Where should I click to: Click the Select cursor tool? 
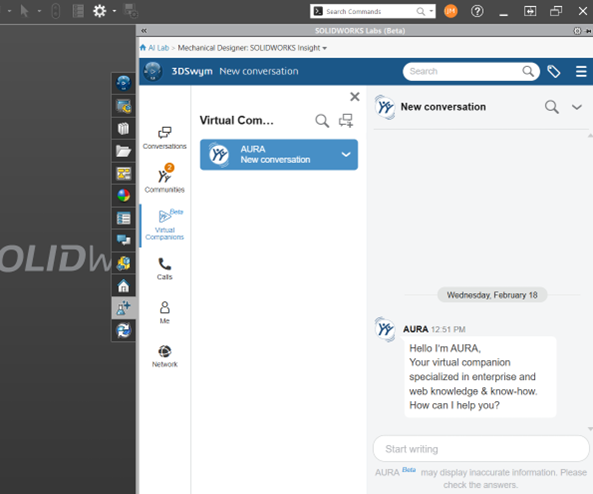[x=25, y=11]
